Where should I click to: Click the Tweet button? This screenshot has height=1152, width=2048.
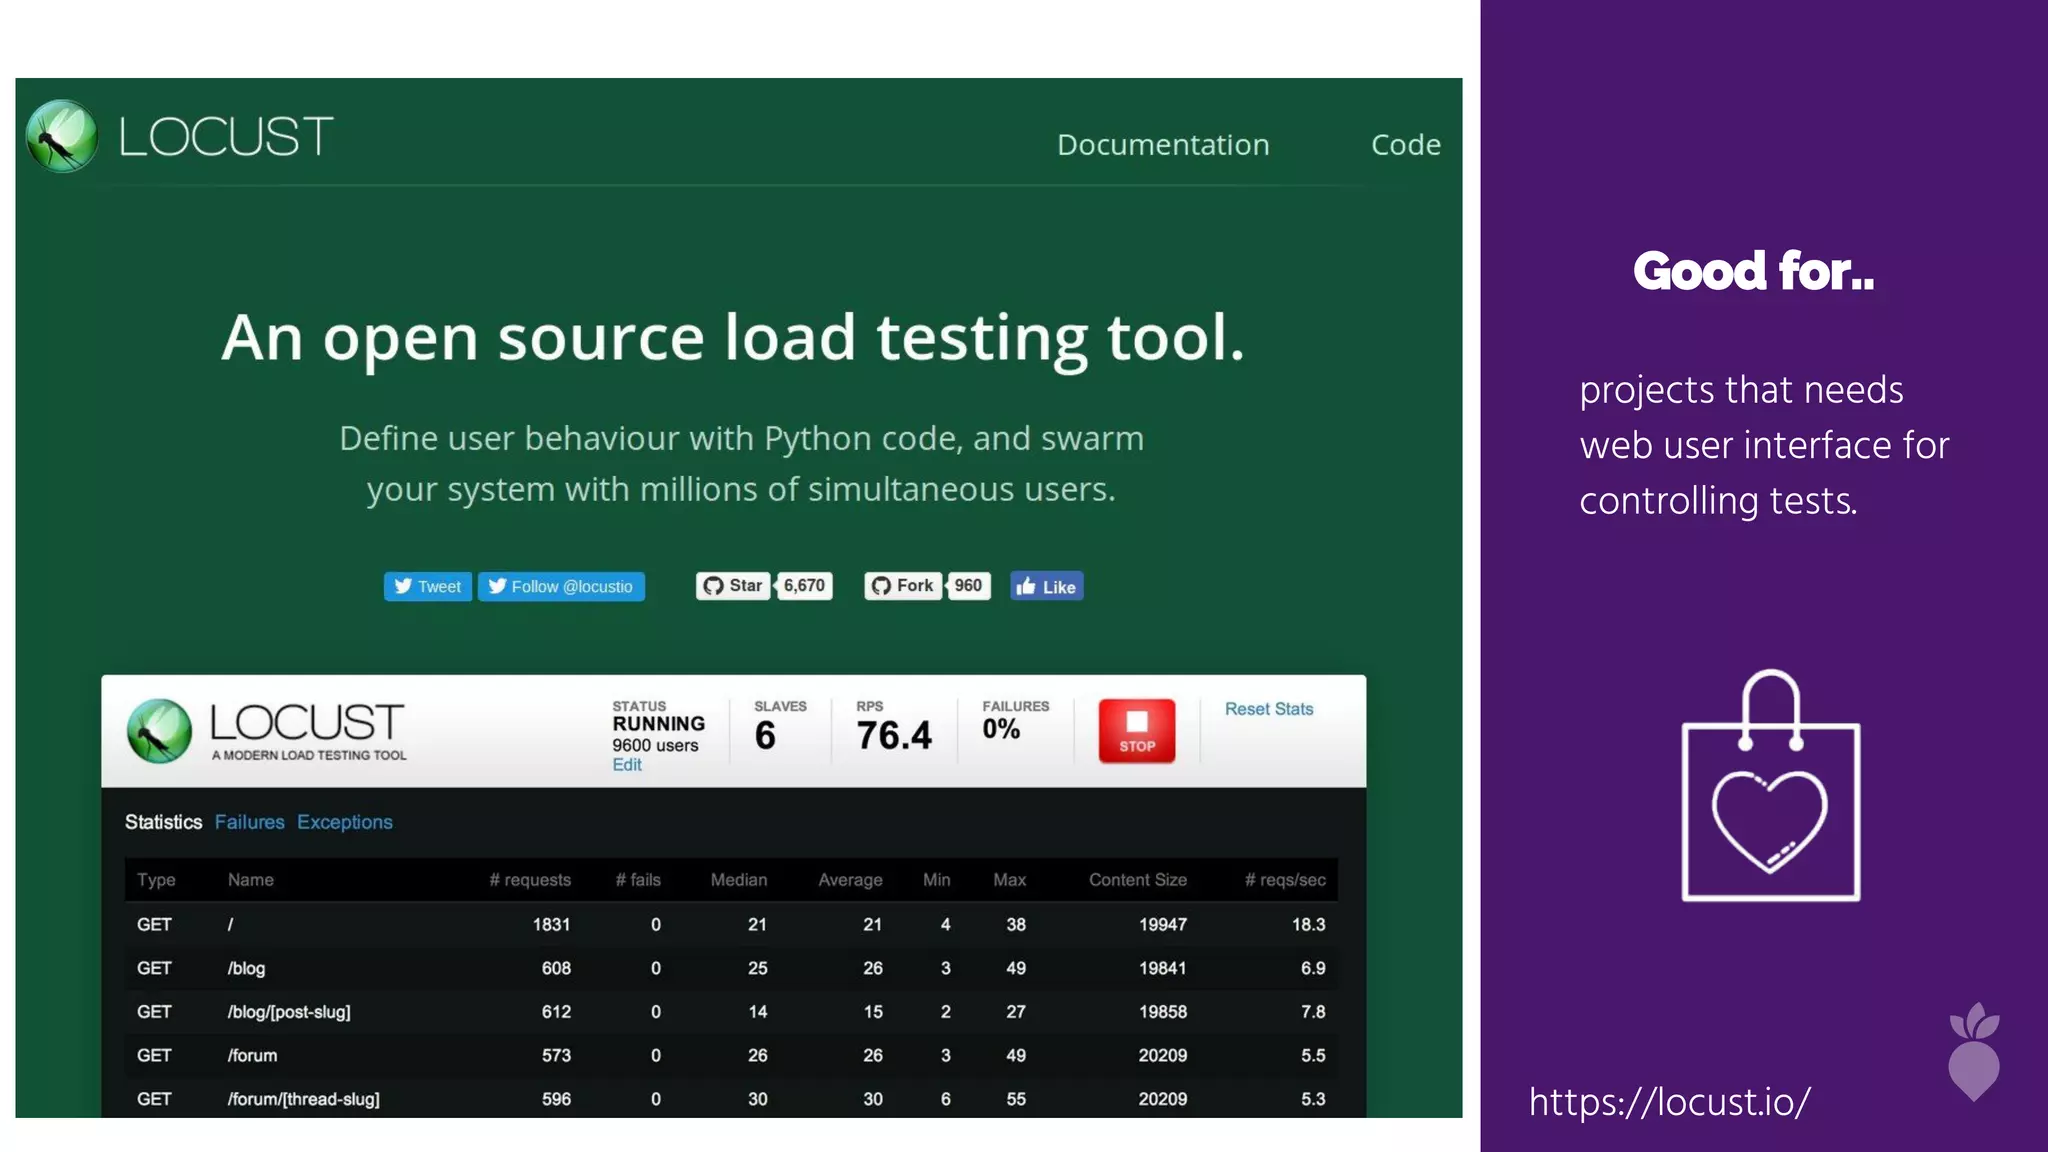pos(428,586)
